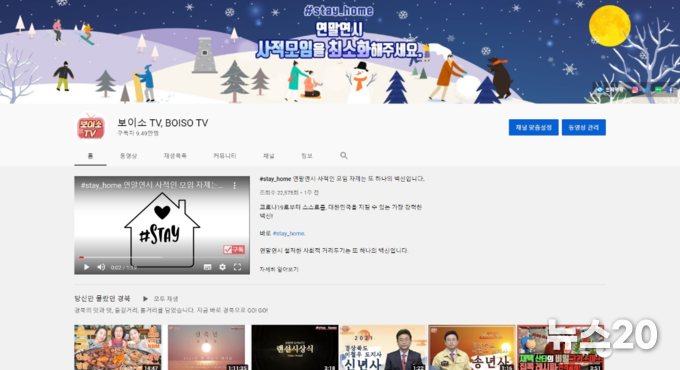Switch to the 동영상 tab

click(x=128, y=156)
